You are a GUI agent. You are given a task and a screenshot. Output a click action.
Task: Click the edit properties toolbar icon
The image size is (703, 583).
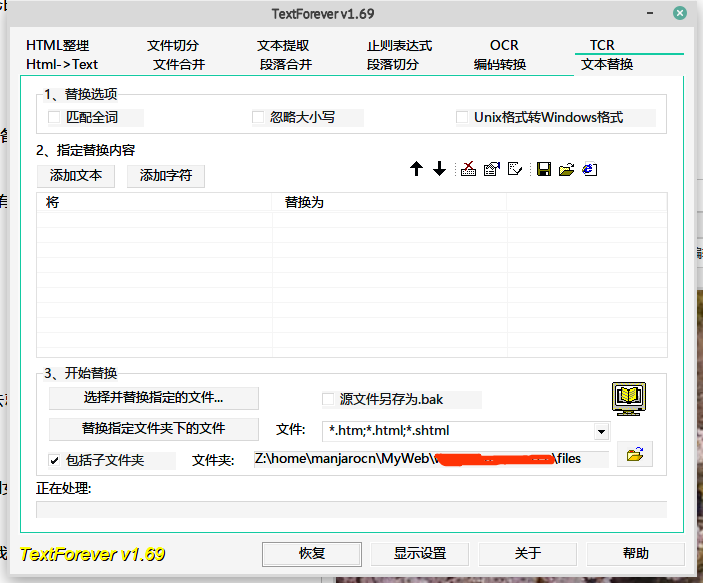492,169
